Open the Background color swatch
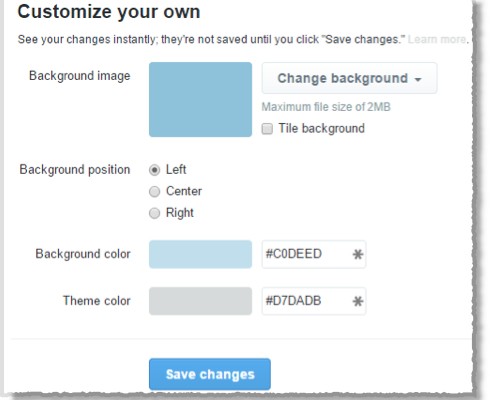 click(200, 254)
